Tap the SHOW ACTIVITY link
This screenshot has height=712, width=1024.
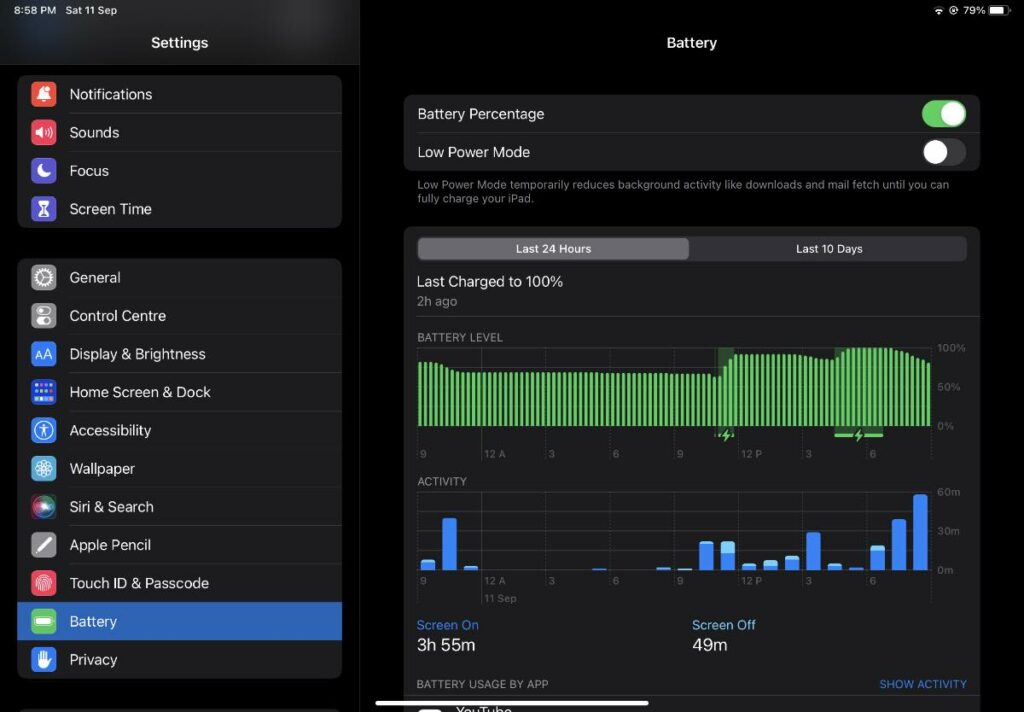922,684
